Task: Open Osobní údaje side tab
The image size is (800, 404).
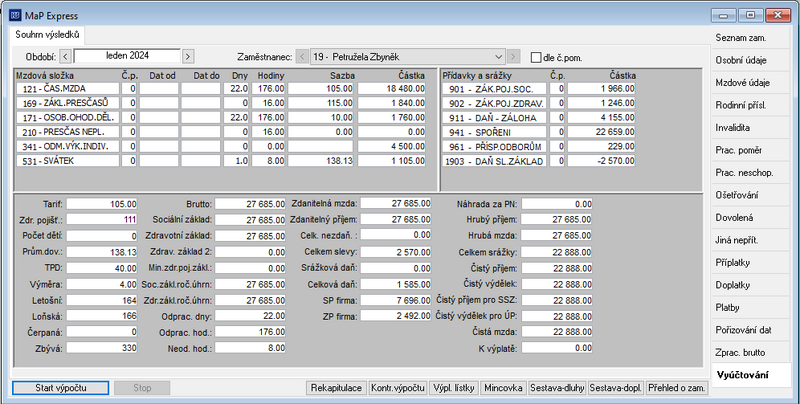Action: click(751, 60)
